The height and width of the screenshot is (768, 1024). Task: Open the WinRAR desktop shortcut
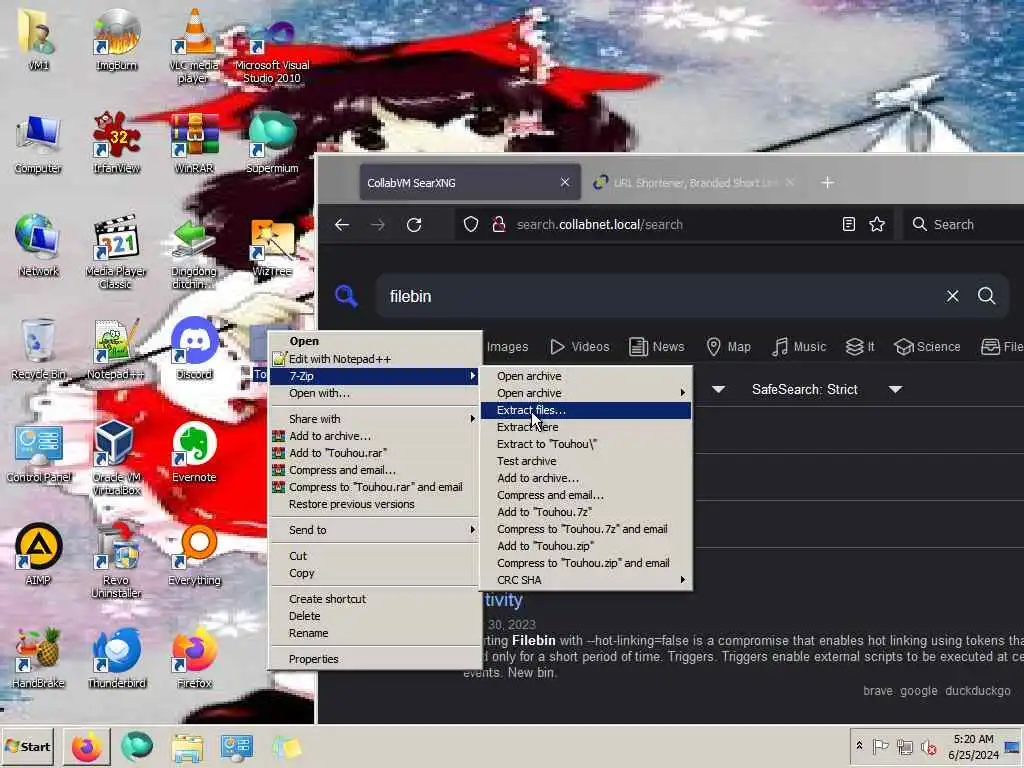click(x=194, y=144)
